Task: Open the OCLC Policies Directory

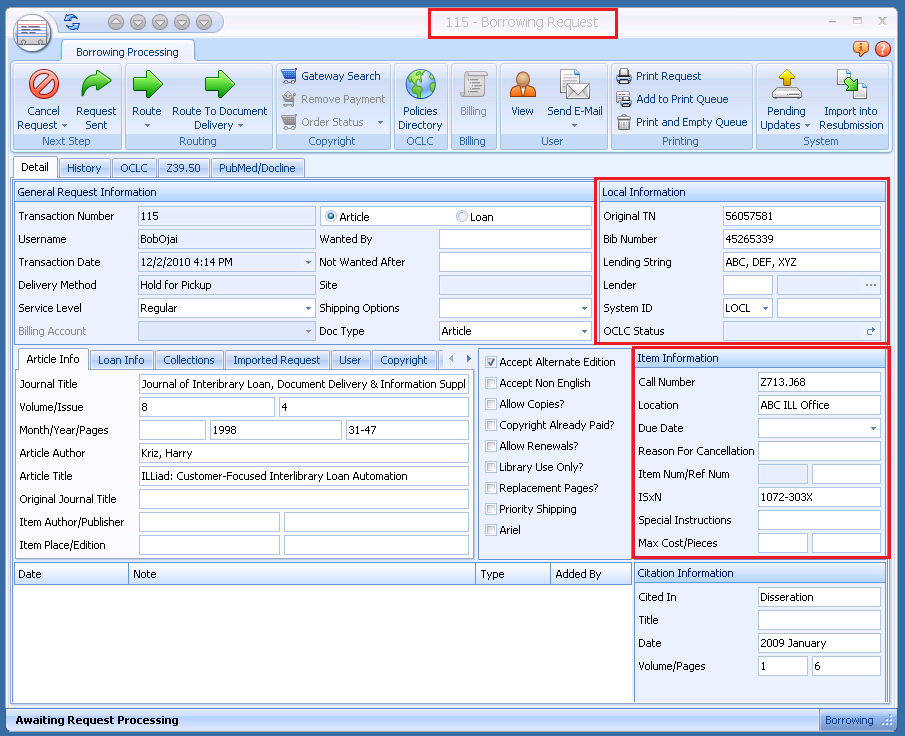Action: click(x=420, y=85)
